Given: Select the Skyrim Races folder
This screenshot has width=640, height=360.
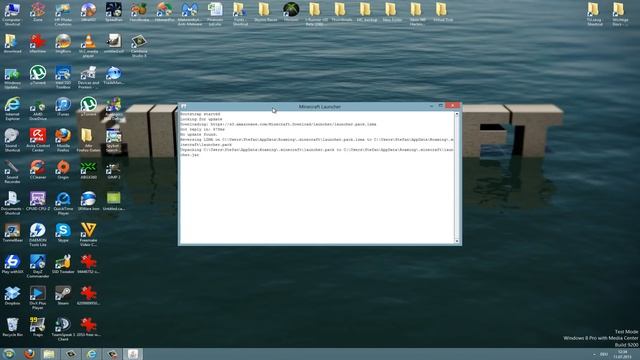Looking at the screenshot, I should pyautogui.click(x=265, y=12).
